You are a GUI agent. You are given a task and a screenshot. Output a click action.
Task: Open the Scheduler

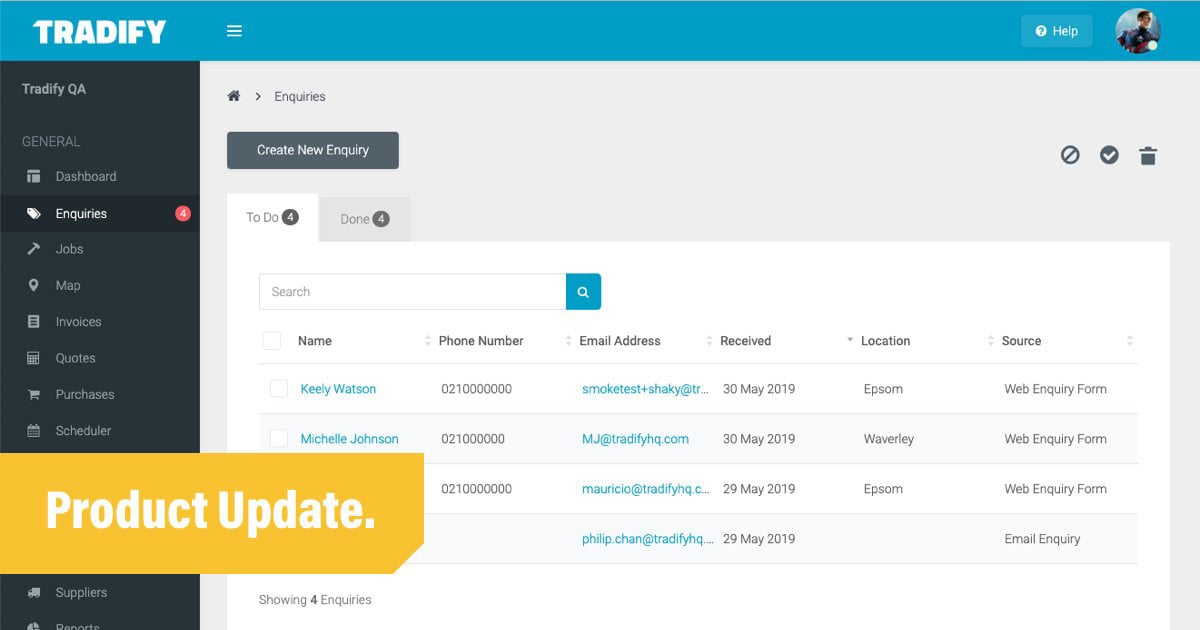coord(81,430)
